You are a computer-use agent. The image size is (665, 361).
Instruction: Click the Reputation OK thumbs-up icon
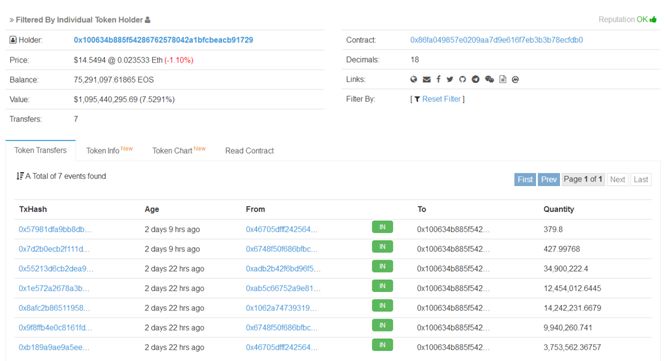pos(653,19)
